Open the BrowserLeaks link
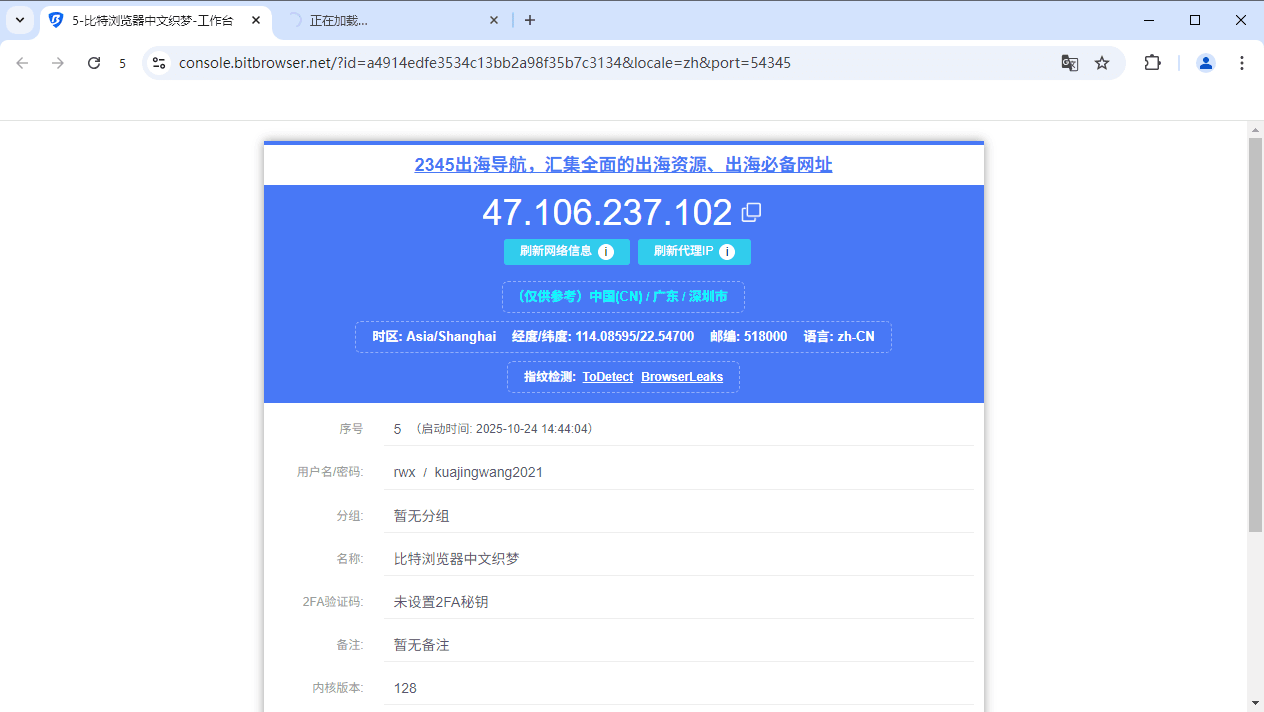This screenshot has height=712, width=1264. point(682,377)
